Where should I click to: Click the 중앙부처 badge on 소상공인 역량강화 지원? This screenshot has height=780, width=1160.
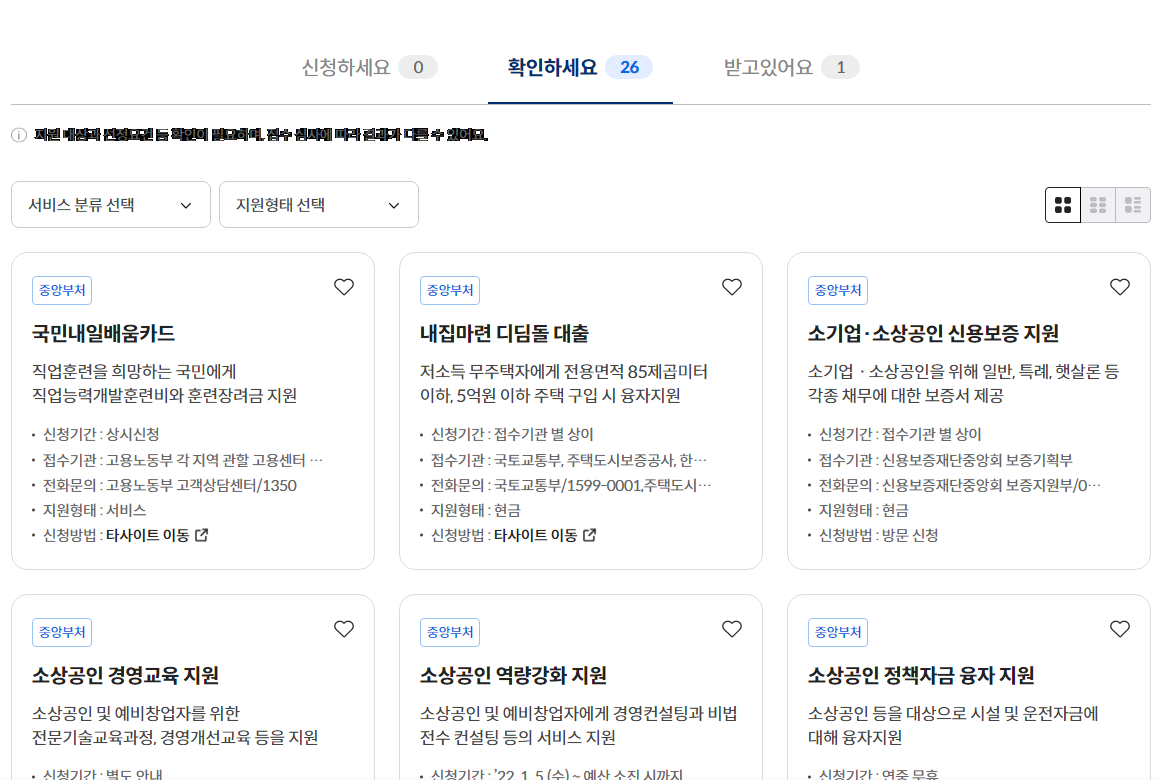(x=449, y=631)
